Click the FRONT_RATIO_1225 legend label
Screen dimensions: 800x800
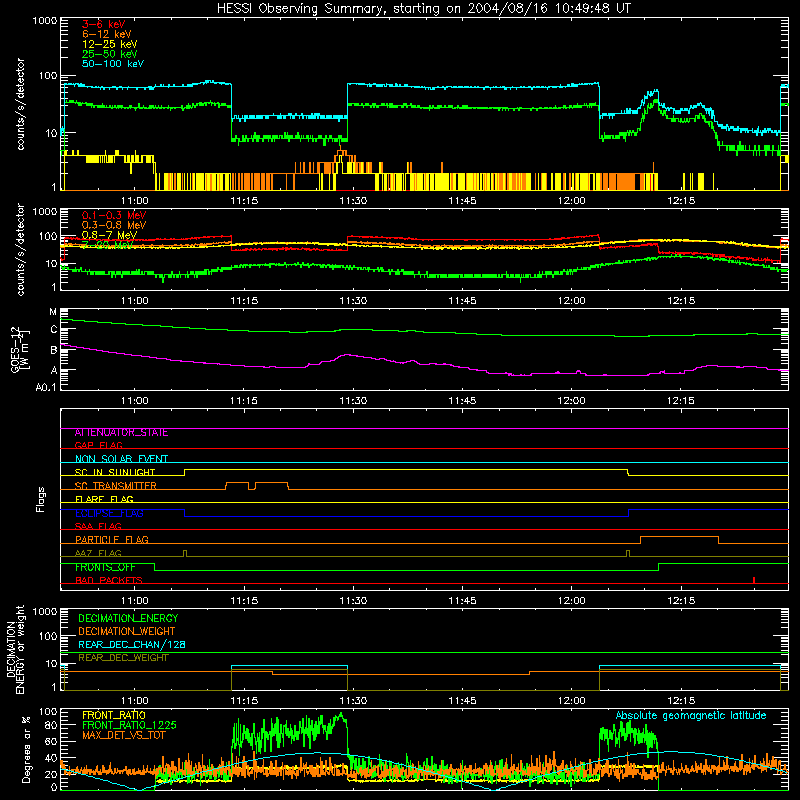(129, 725)
